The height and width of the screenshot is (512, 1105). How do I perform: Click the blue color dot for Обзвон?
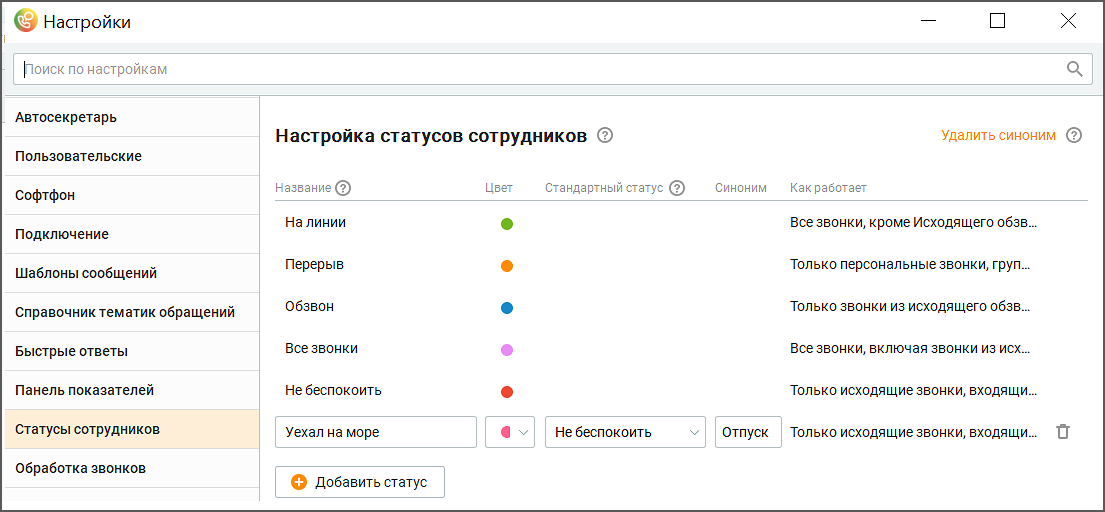point(507,308)
